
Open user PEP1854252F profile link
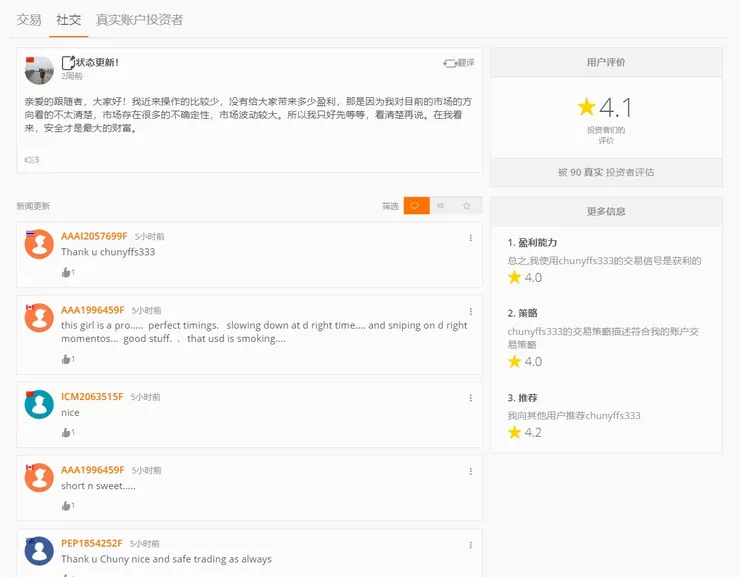point(92,543)
